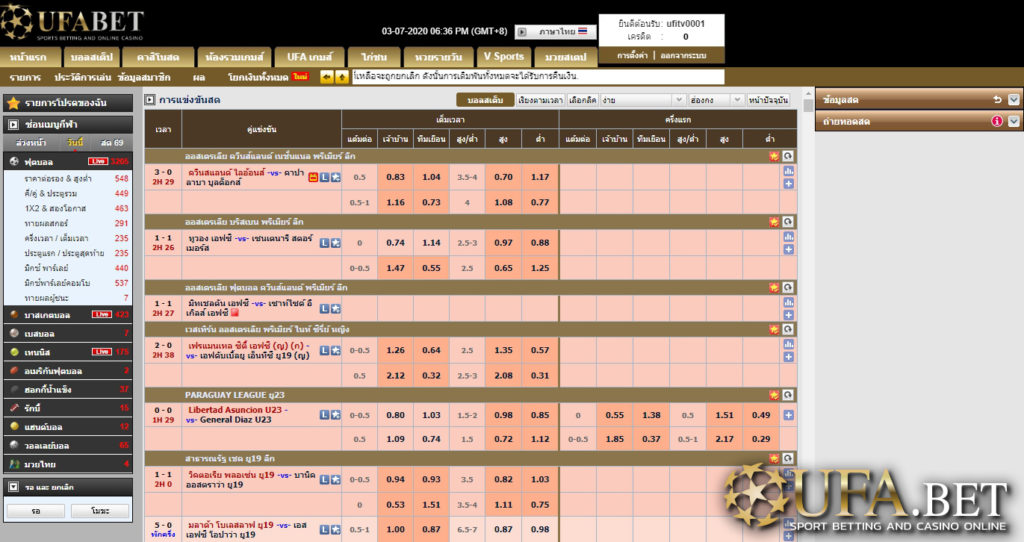Click the scroll-up arrow of the match list scrollbar
Image resolution: width=1024 pixels, height=542 pixels.
click(808, 93)
